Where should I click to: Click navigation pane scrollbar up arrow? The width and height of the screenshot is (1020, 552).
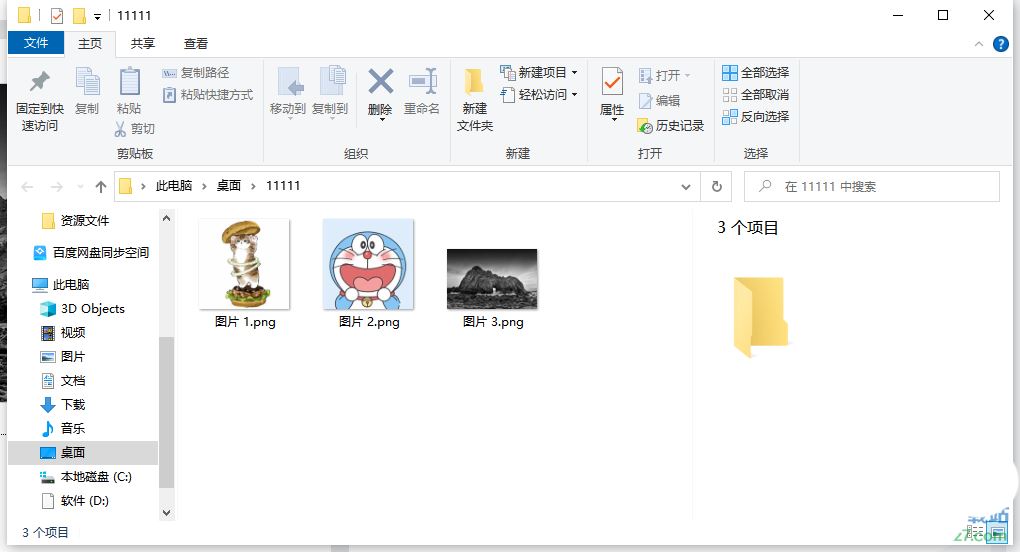coord(167,218)
